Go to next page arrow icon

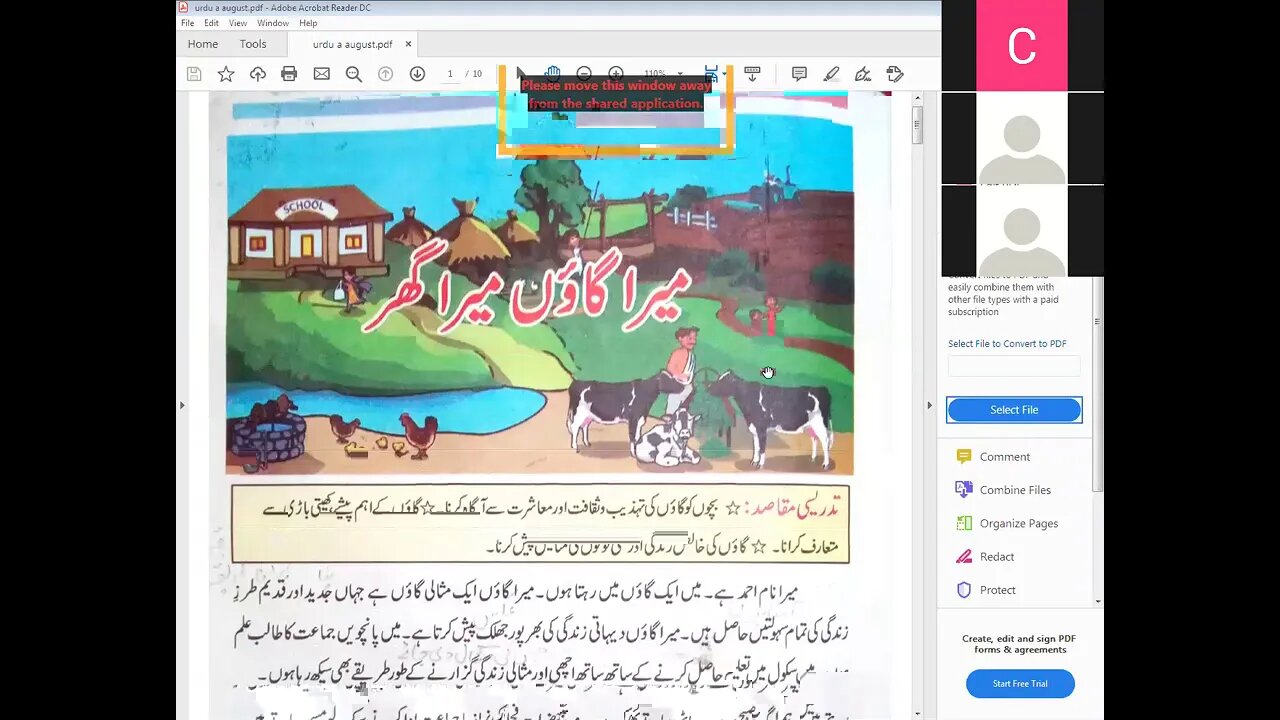click(x=417, y=74)
